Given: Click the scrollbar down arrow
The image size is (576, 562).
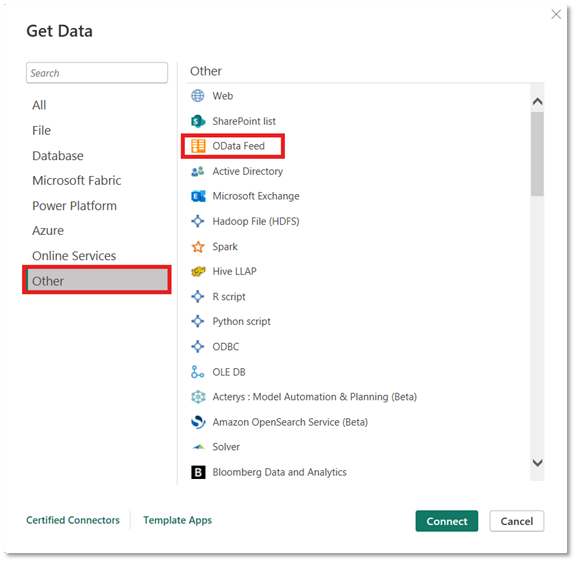Looking at the screenshot, I should 537,463.
